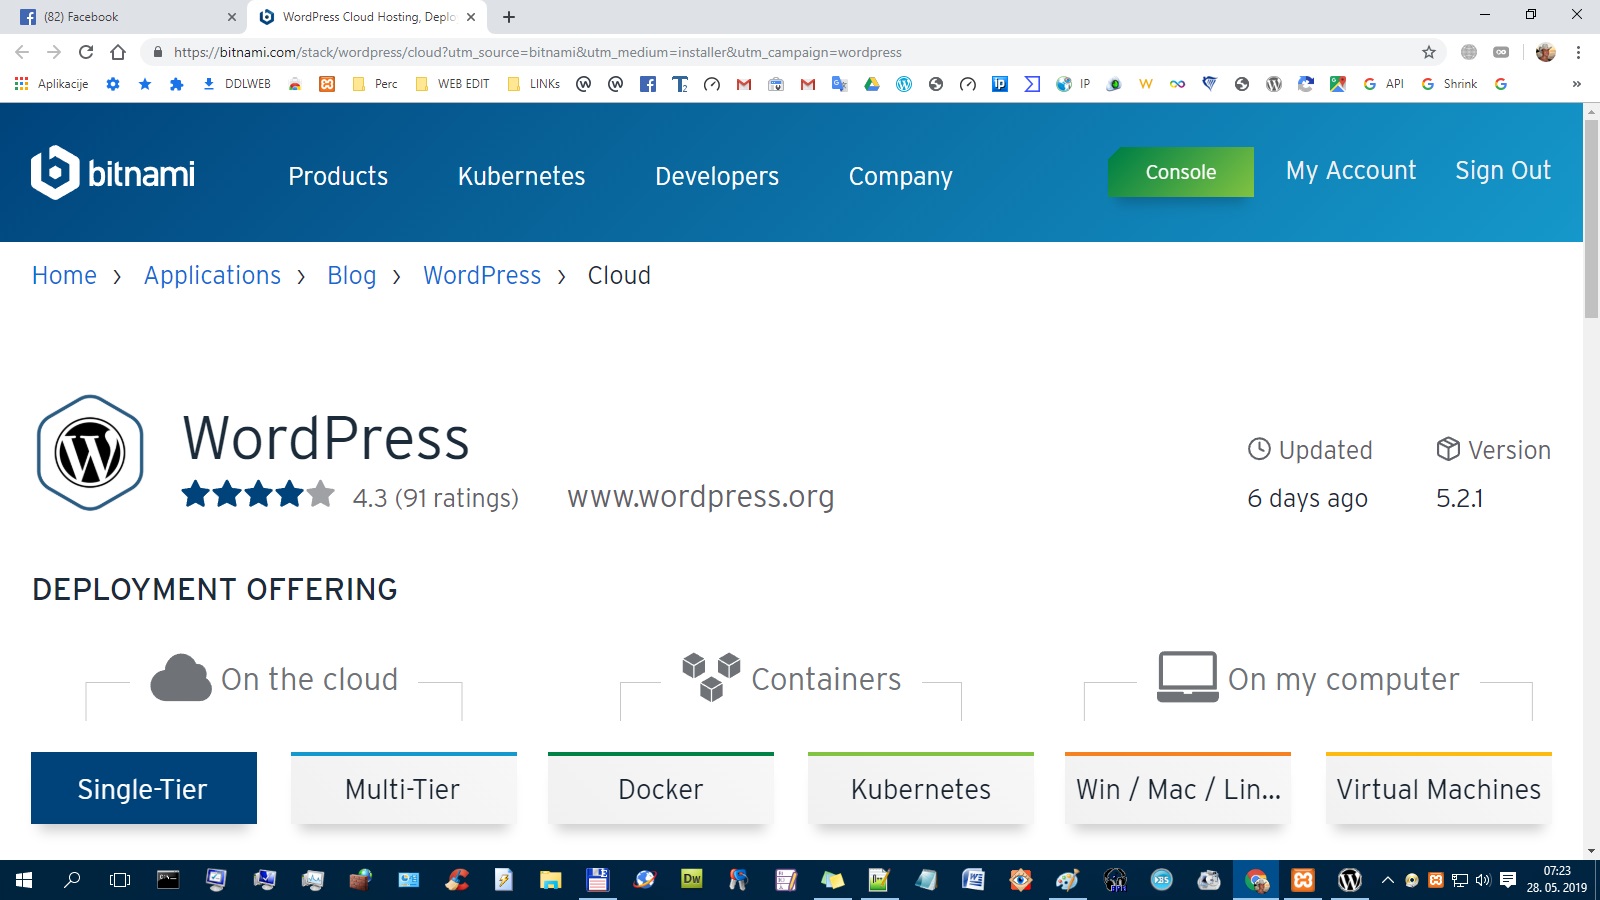This screenshot has width=1600, height=900.
Task: Close the WordPress Cloud Hosting tab
Action: tap(471, 17)
